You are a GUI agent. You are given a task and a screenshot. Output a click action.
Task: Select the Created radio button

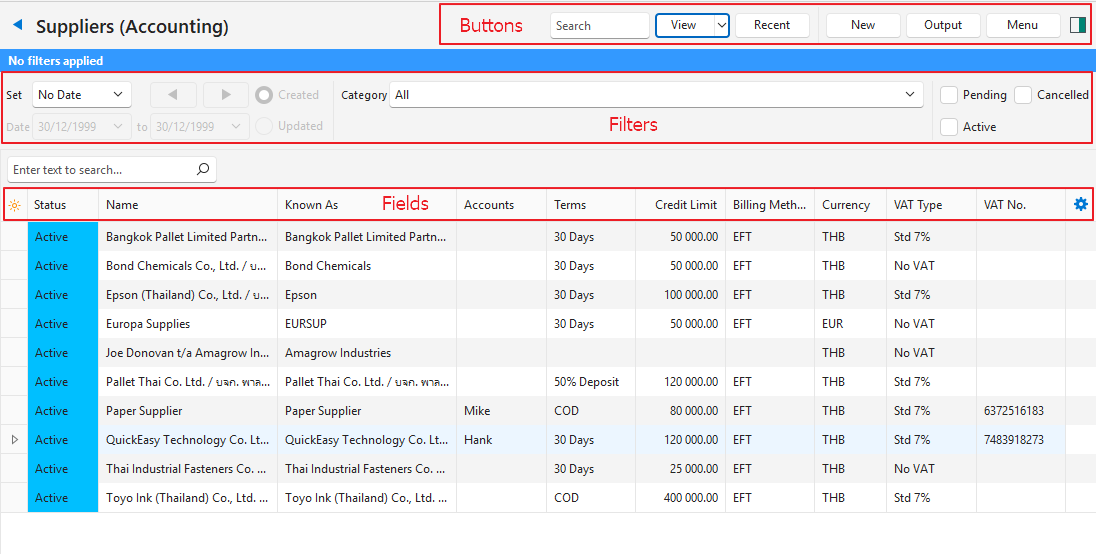tap(265, 95)
